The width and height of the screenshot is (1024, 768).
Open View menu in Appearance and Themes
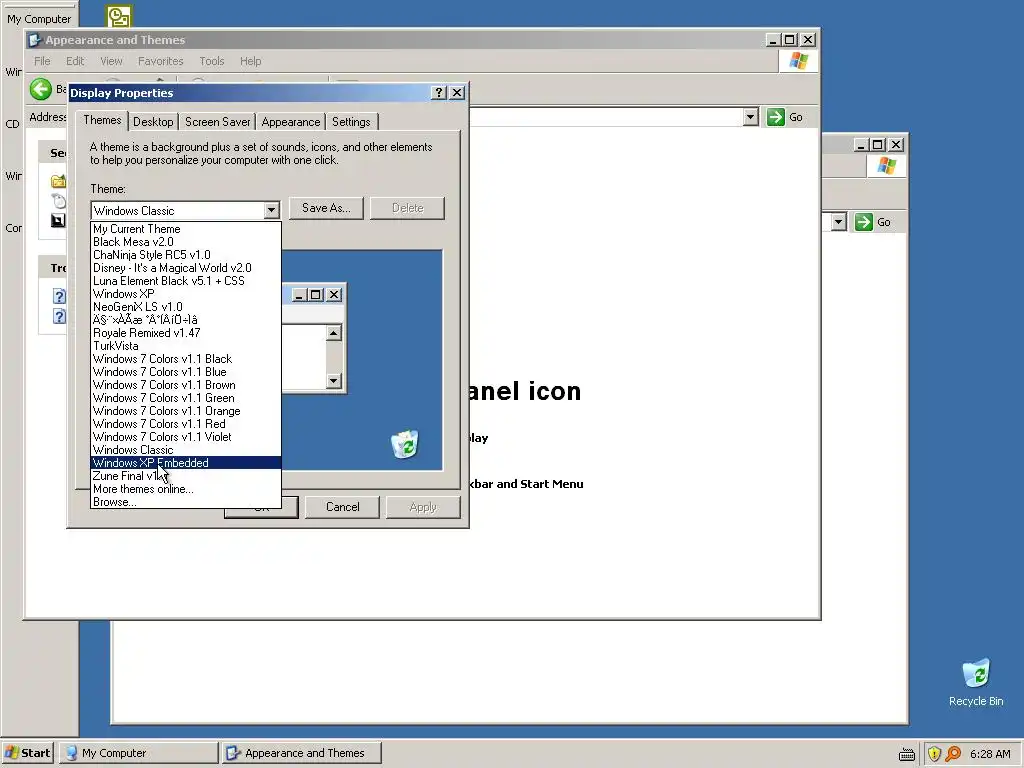(x=111, y=61)
